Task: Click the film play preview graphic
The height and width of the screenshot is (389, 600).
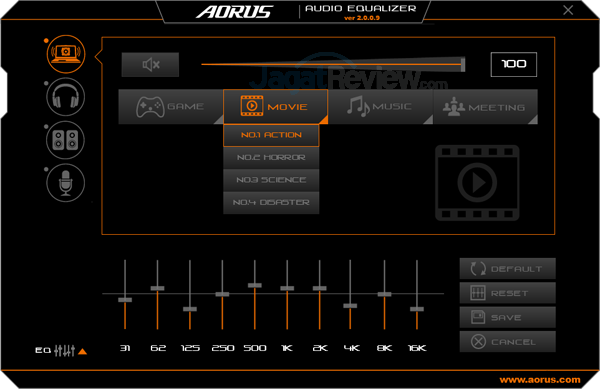Action: (x=477, y=183)
